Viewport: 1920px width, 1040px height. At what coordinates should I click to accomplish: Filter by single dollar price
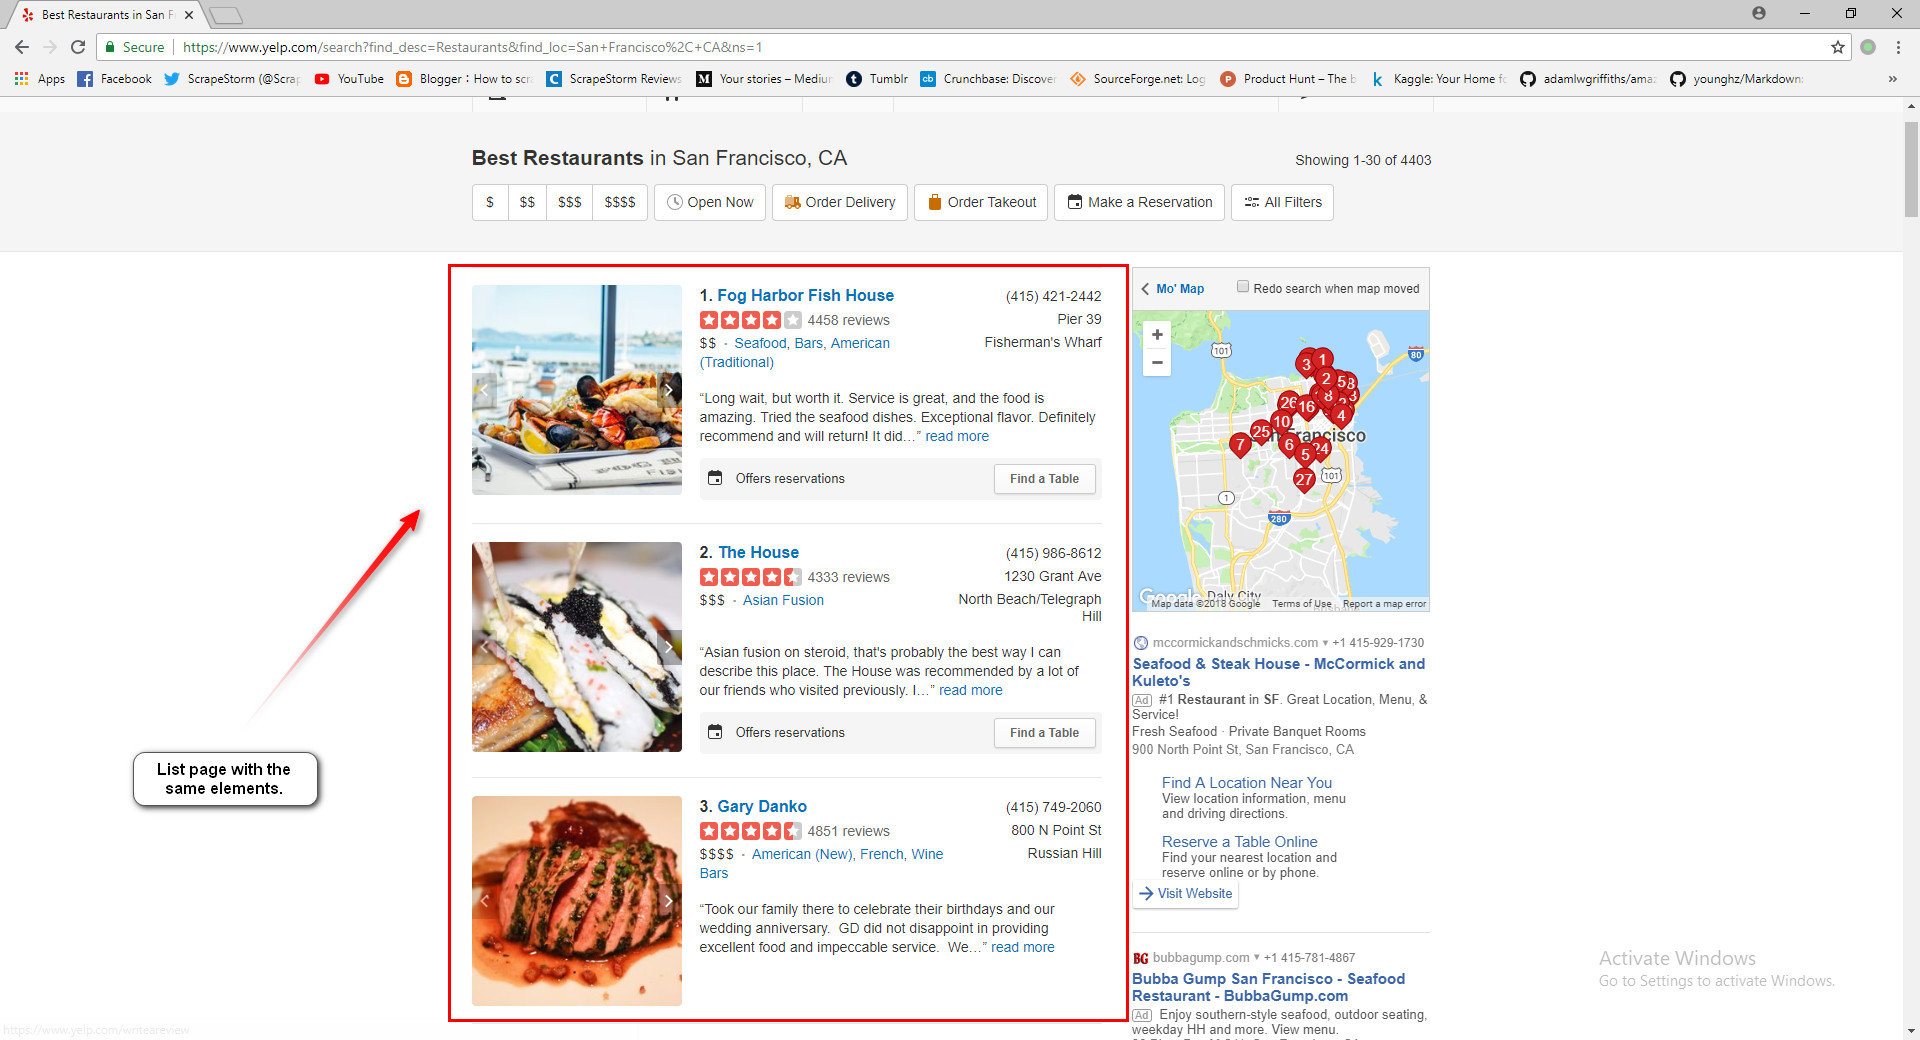point(490,202)
